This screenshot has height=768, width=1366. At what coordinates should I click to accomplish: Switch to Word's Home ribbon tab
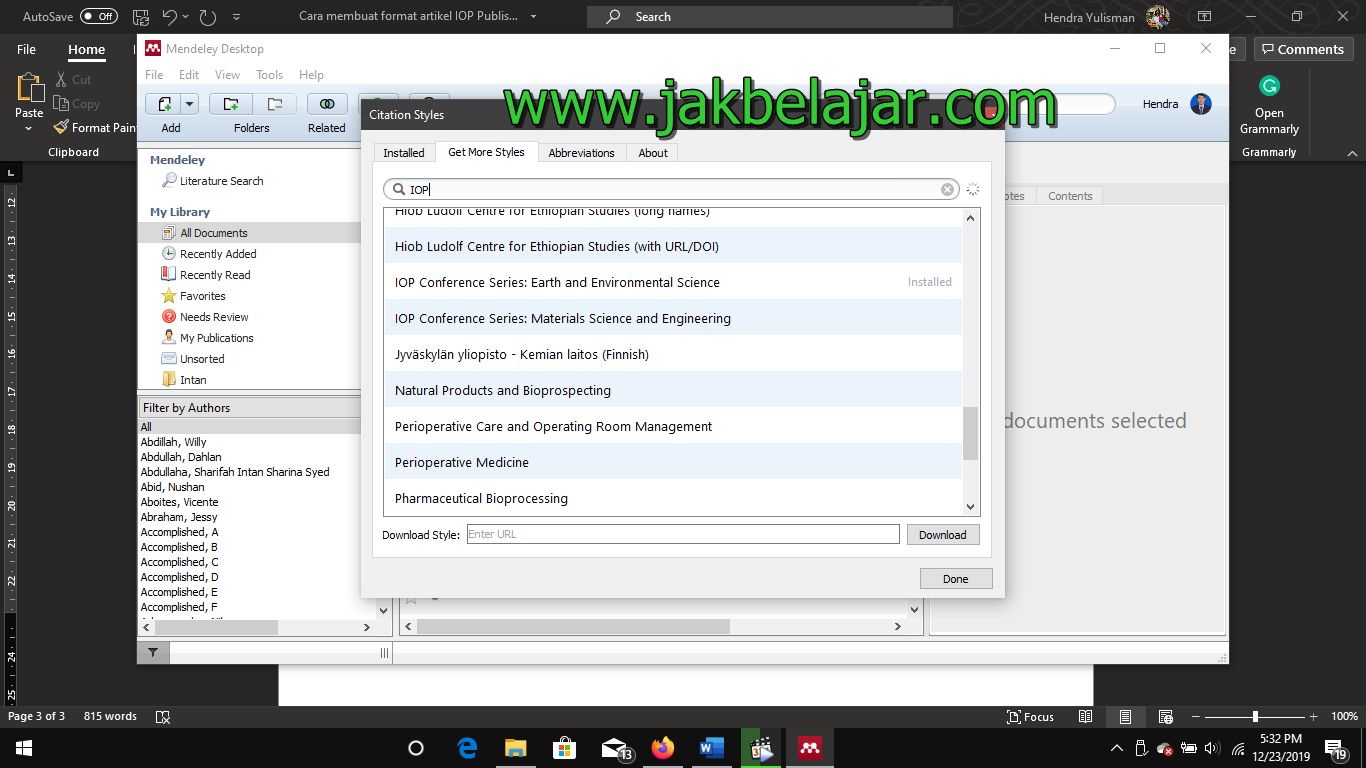point(86,49)
